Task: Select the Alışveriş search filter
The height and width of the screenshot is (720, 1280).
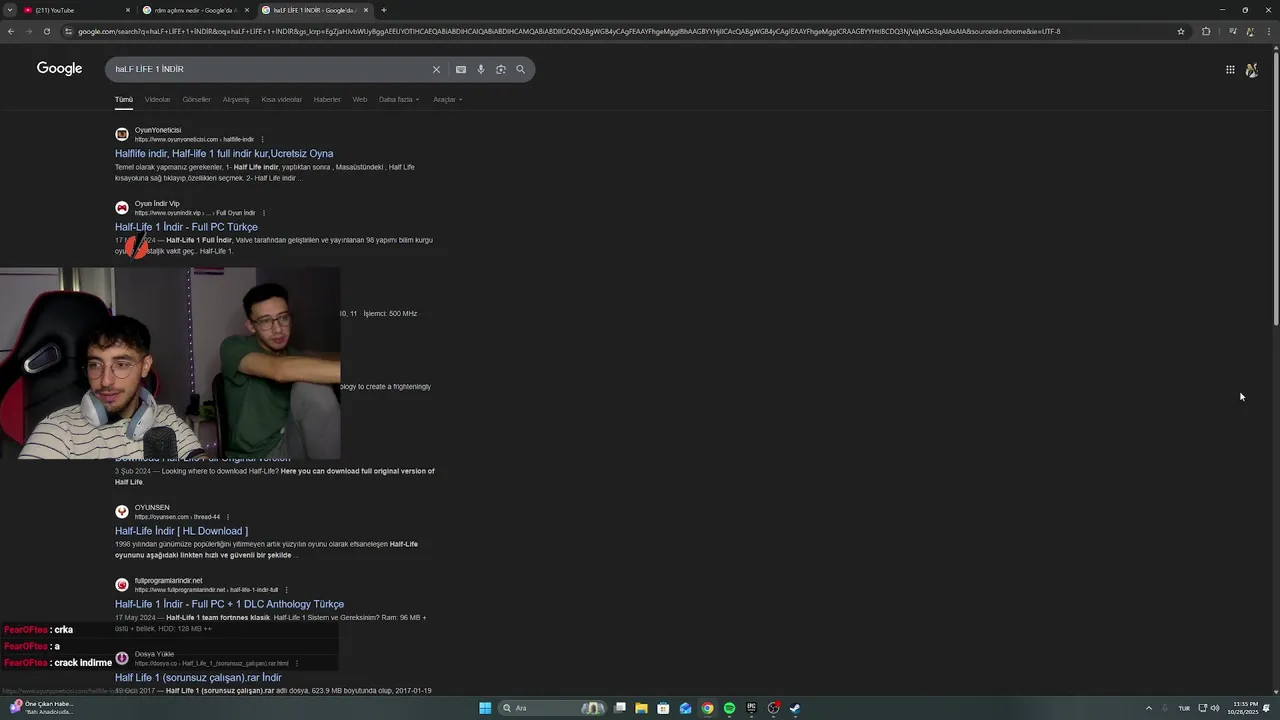Action: (x=236, y=99)
